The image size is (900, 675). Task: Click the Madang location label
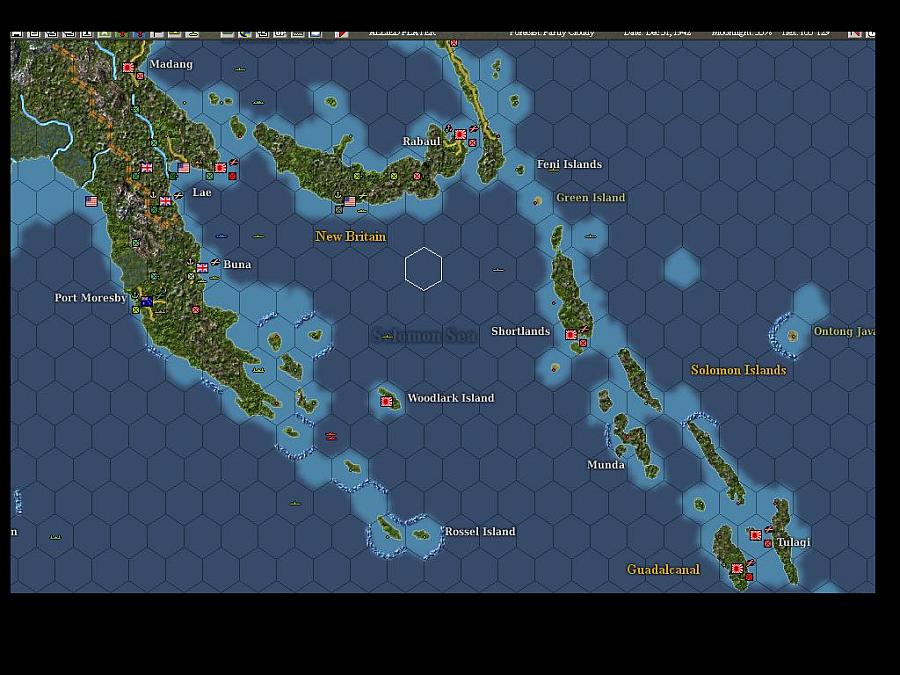tap(171, 64)
